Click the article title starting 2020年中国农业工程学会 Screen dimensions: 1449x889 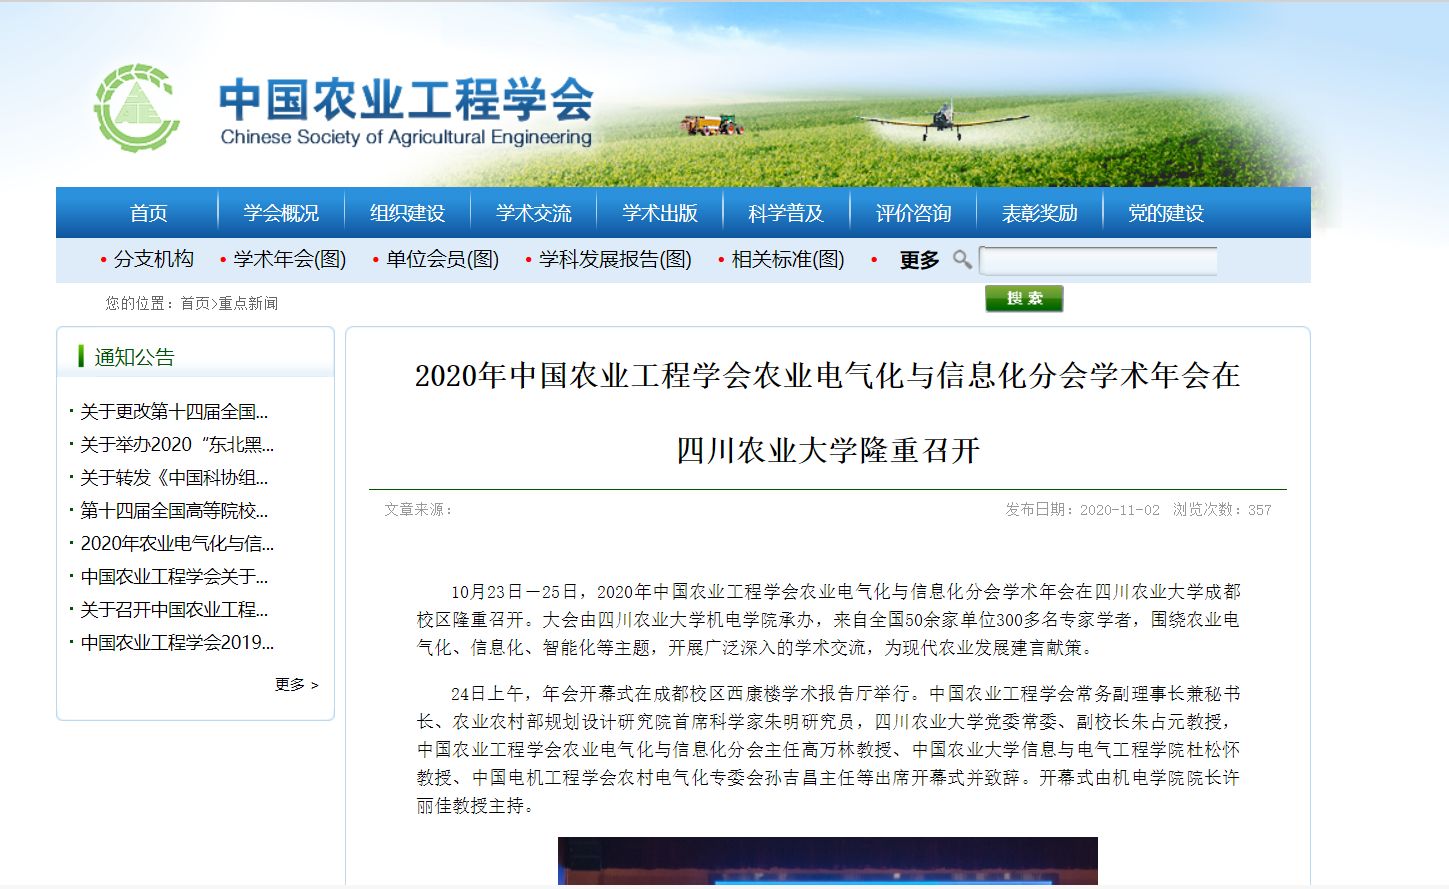click(828, 412)
